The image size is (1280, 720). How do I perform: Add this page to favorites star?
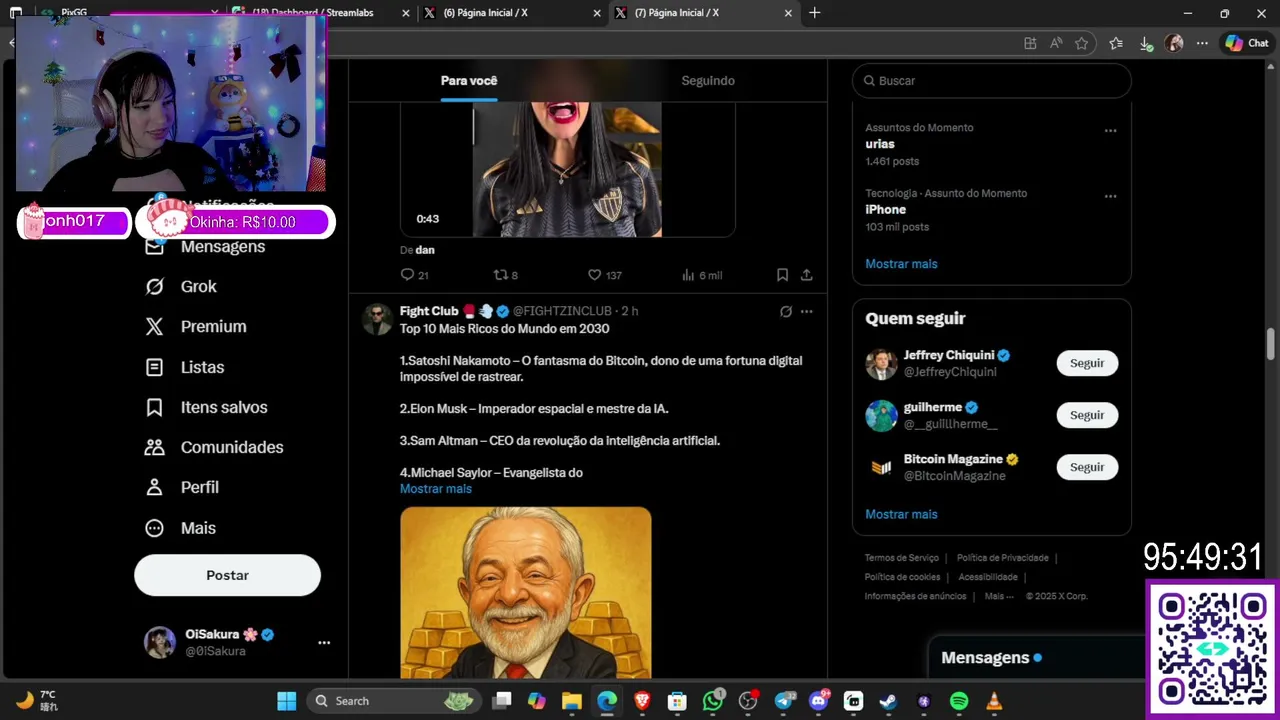coord(1081,43)
